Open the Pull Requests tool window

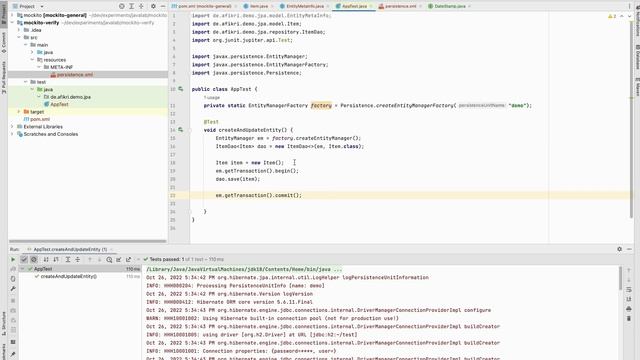click(x=4, y=78)
